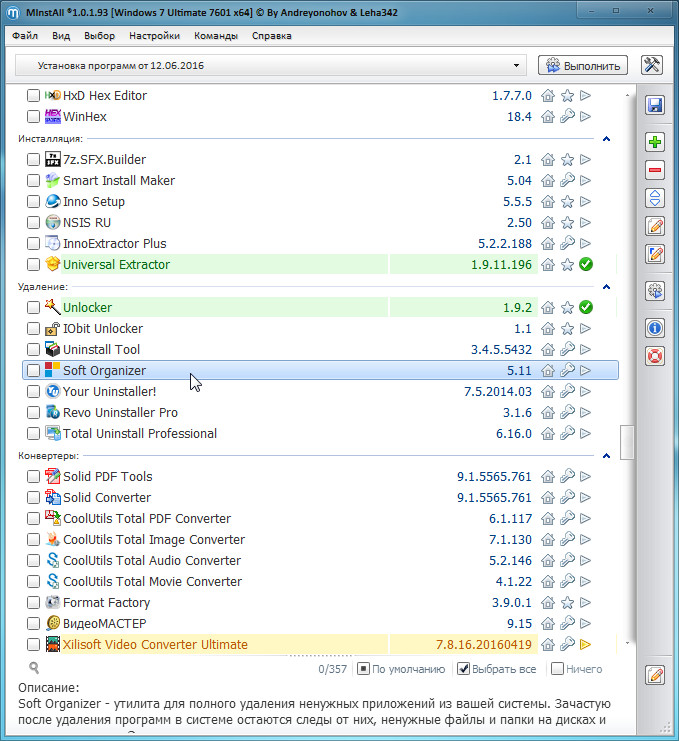
Task: Select CoolUtils Total Audio Converter row
Action: pyautogui.click(x=320, y=560)
